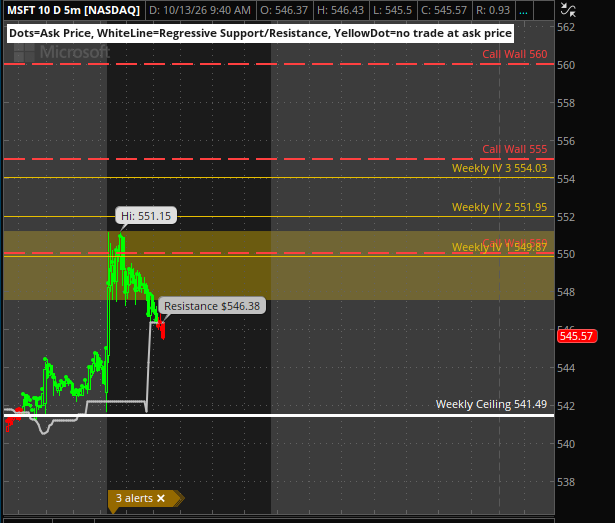Screen dimensions: 615x523
Task: Select the Hi: 551.15 bubble
Action: (x=146, y=216)
